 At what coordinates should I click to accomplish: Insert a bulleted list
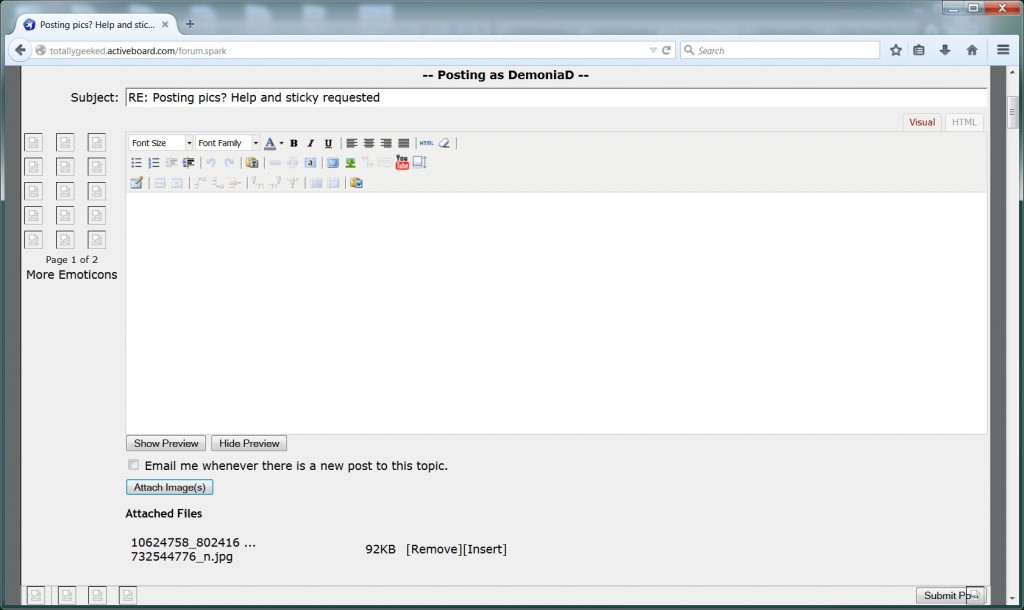pyautogui.click(x=137, y=163)
